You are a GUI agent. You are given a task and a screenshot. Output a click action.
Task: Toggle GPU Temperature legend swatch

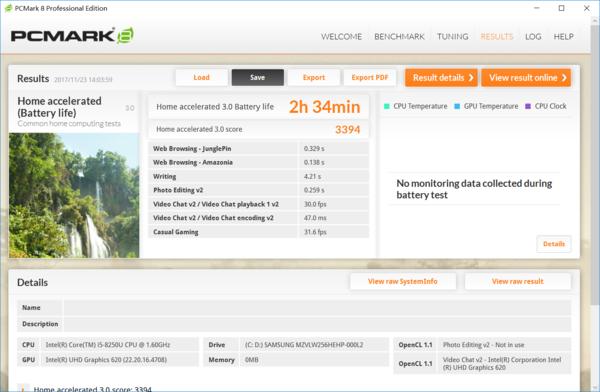click(457, 106)
